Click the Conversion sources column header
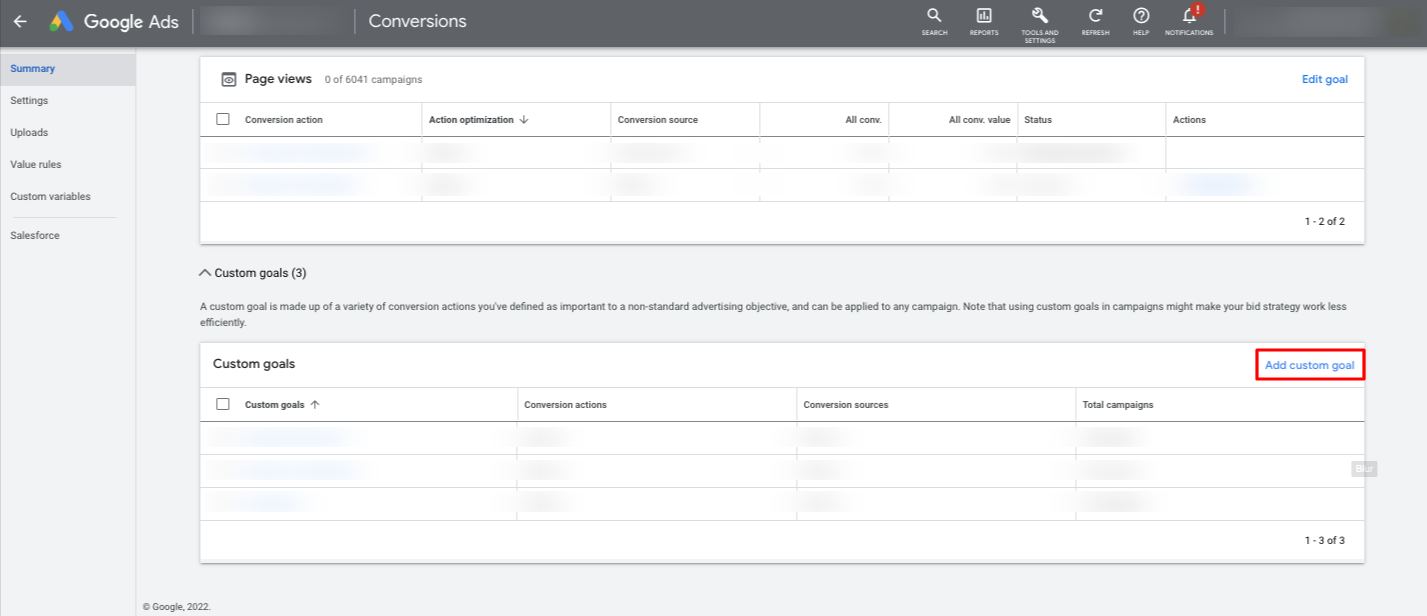The height and width of the screenshot is (616, 1427). click(846, 405)
